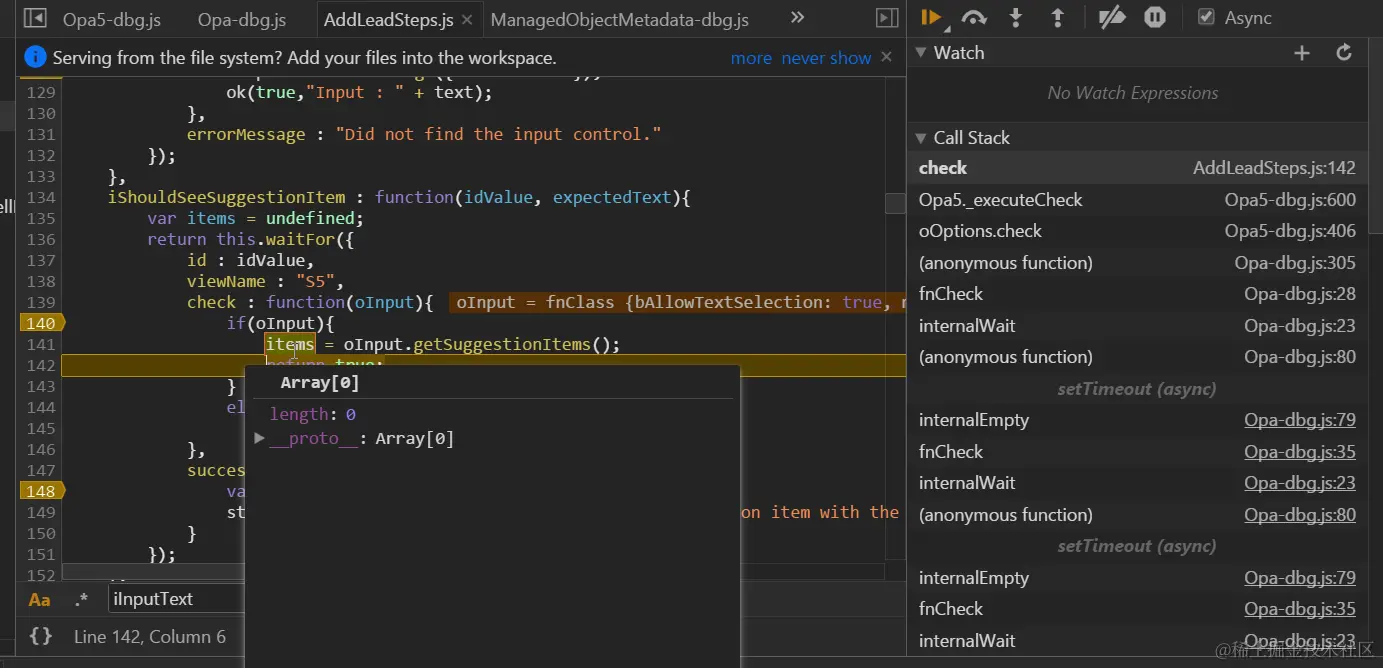1383x668 pixels.
Task: Click 'iShouldSeeSuggestionItem' function name
Action: tap(227, 197)
